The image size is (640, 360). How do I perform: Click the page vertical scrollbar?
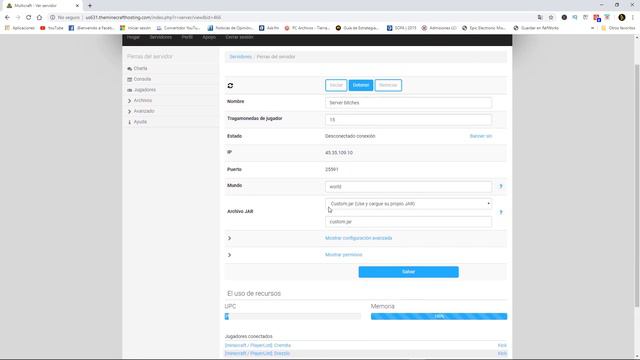pos(637,186)
